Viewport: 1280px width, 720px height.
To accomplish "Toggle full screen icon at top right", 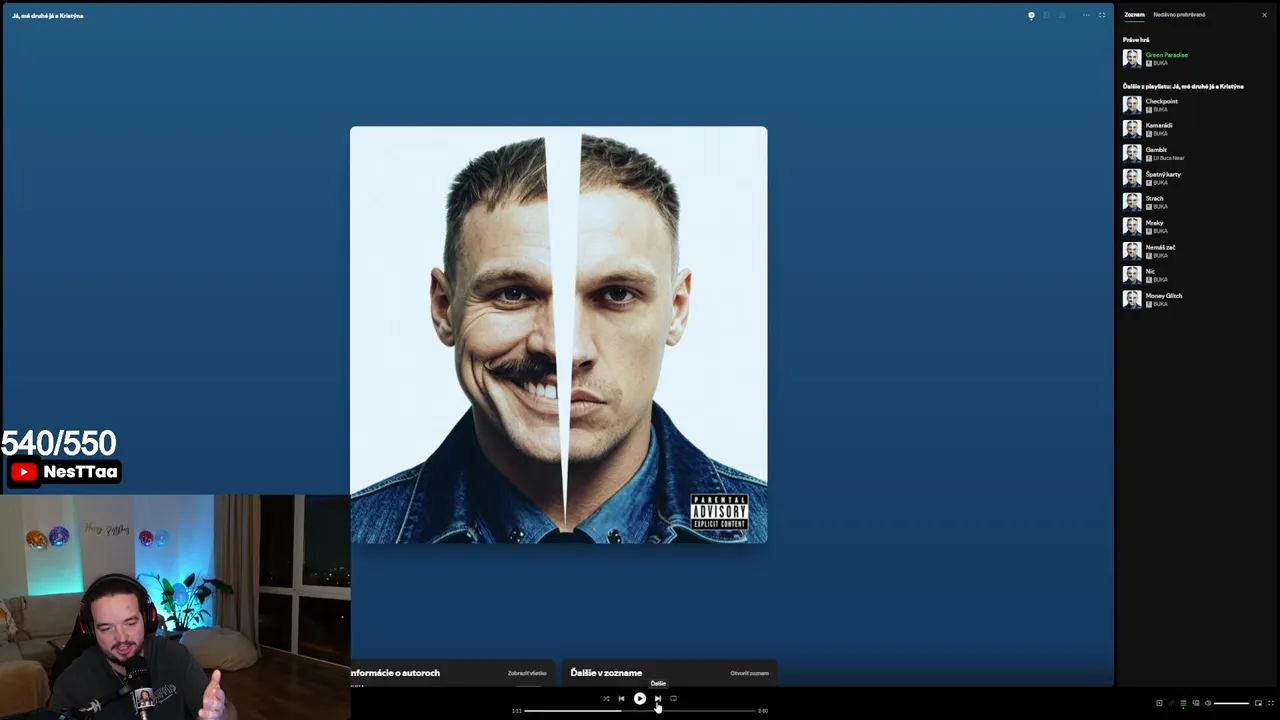I will click(x=1102, y=15).
